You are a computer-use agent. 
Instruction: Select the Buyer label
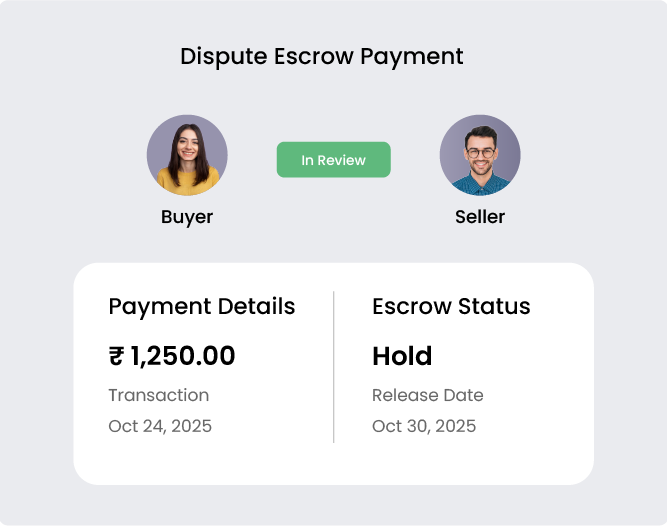(187, 217)
